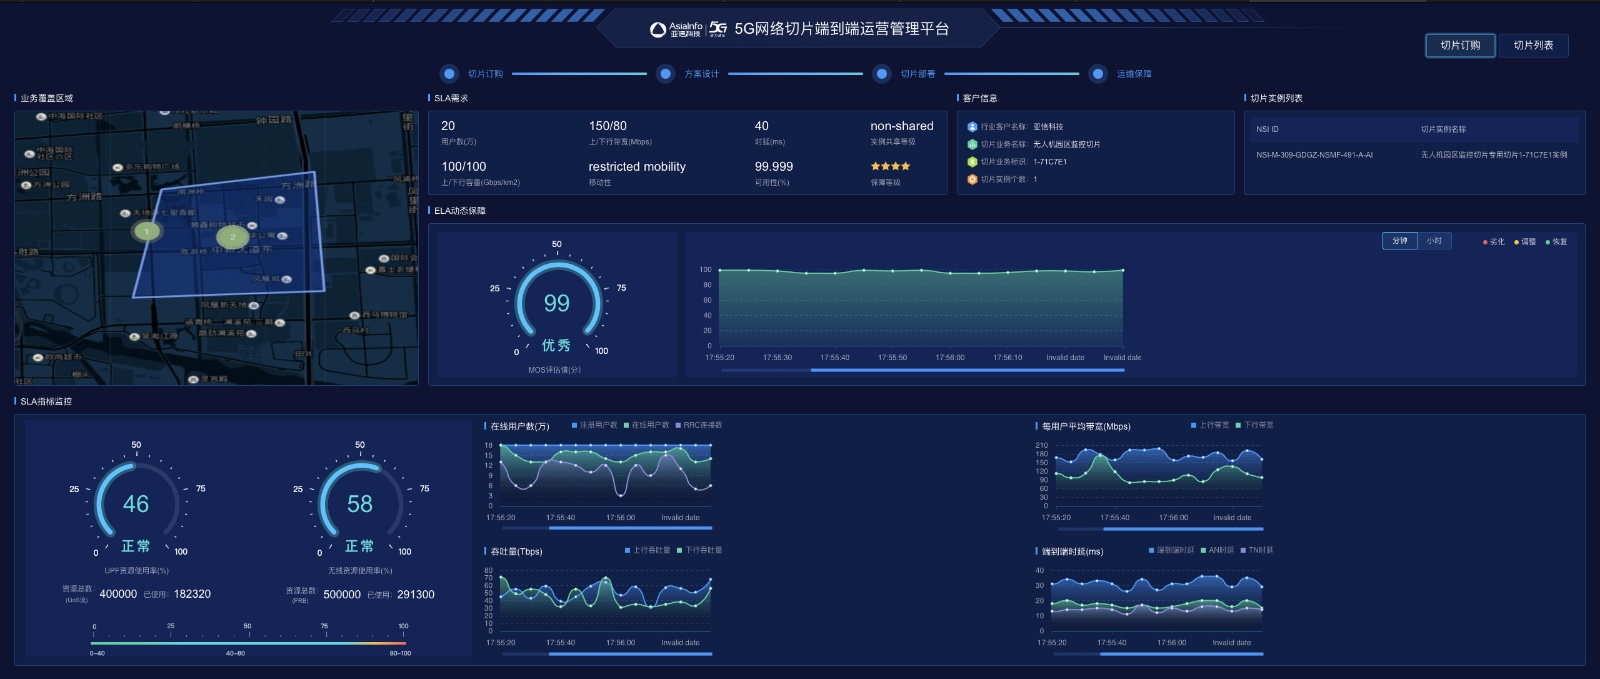The height and width of the screenshot is (679, 1600).
Task: Open the 切片列表 button at top right
Action: coord(1533,45)
